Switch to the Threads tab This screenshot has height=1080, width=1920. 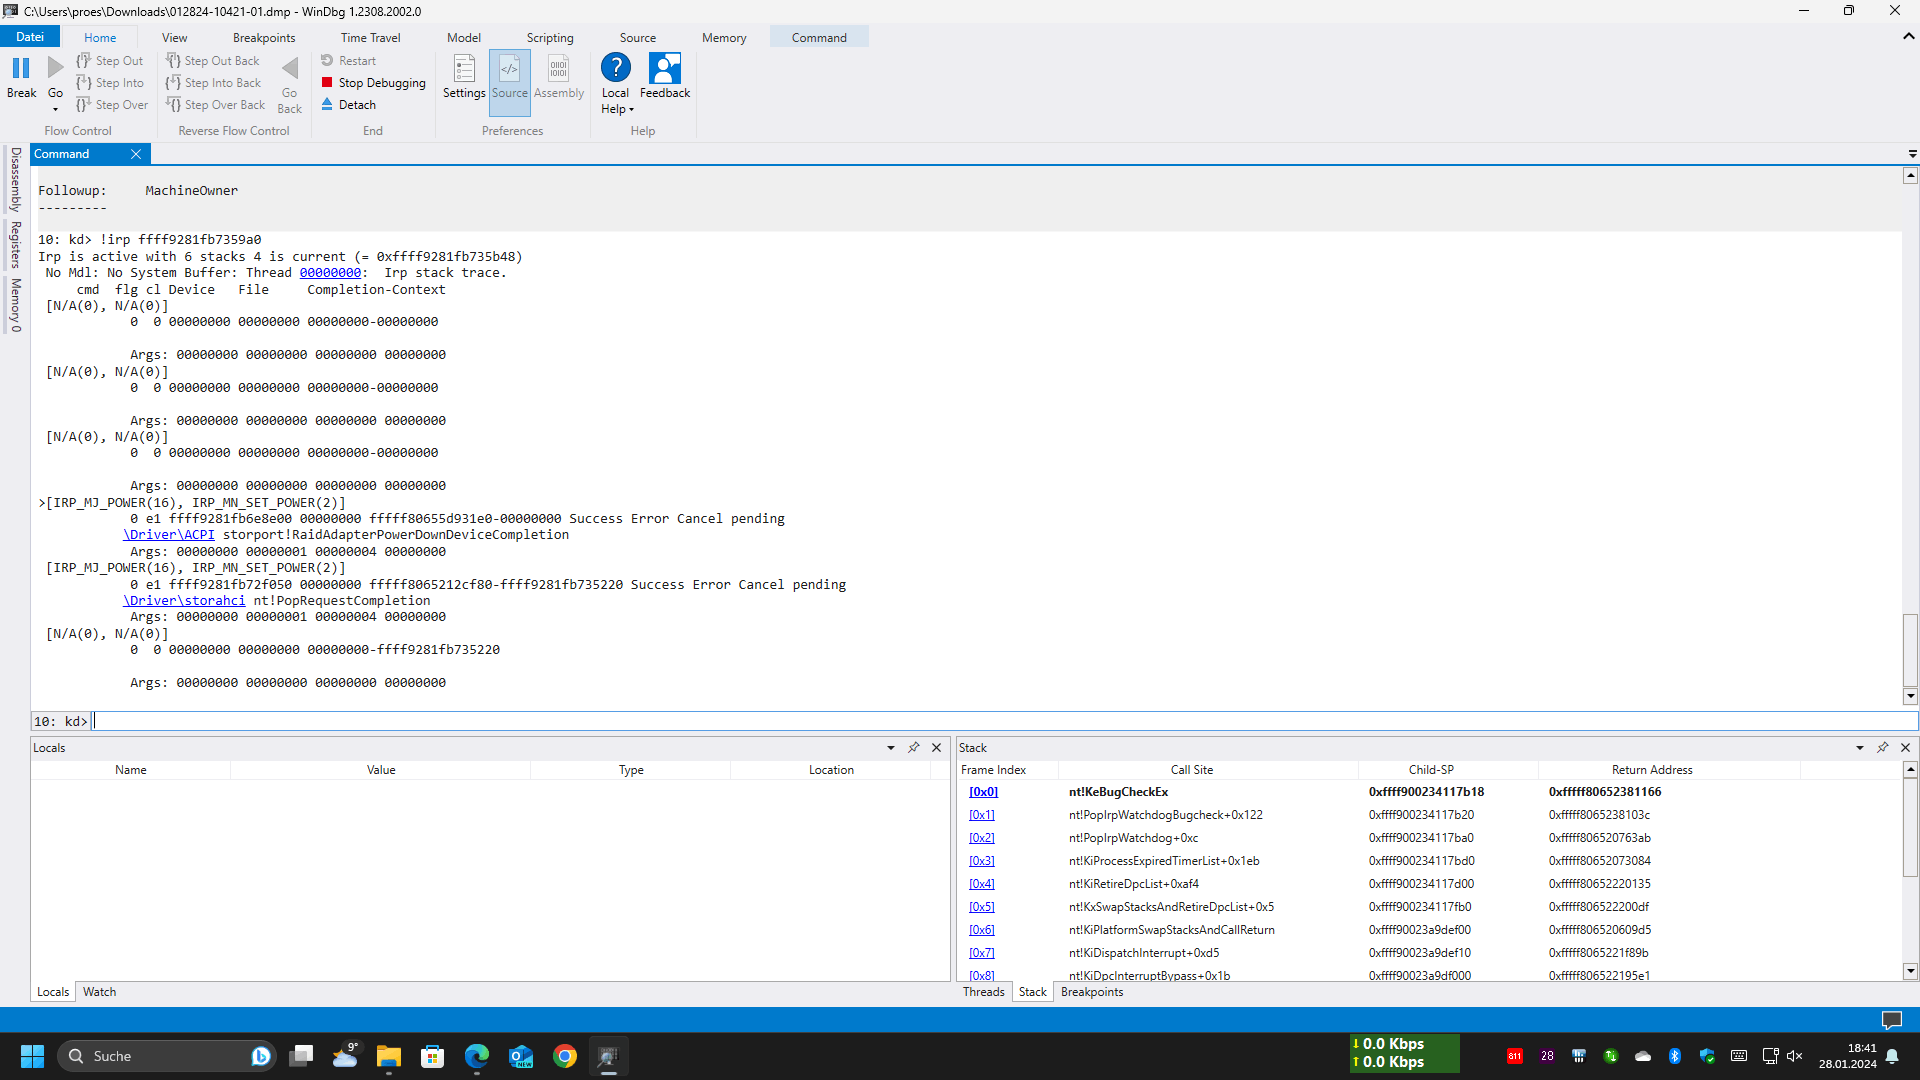tap(983, 992)
